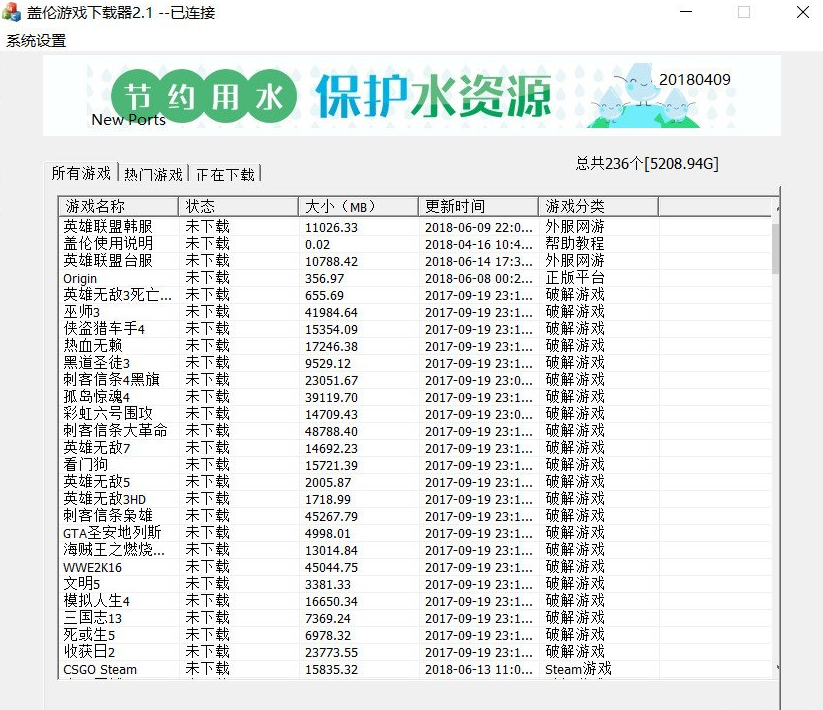Screen dimensions: 823x710
Task: Click size value 41984.64
Action: (331, 313)
